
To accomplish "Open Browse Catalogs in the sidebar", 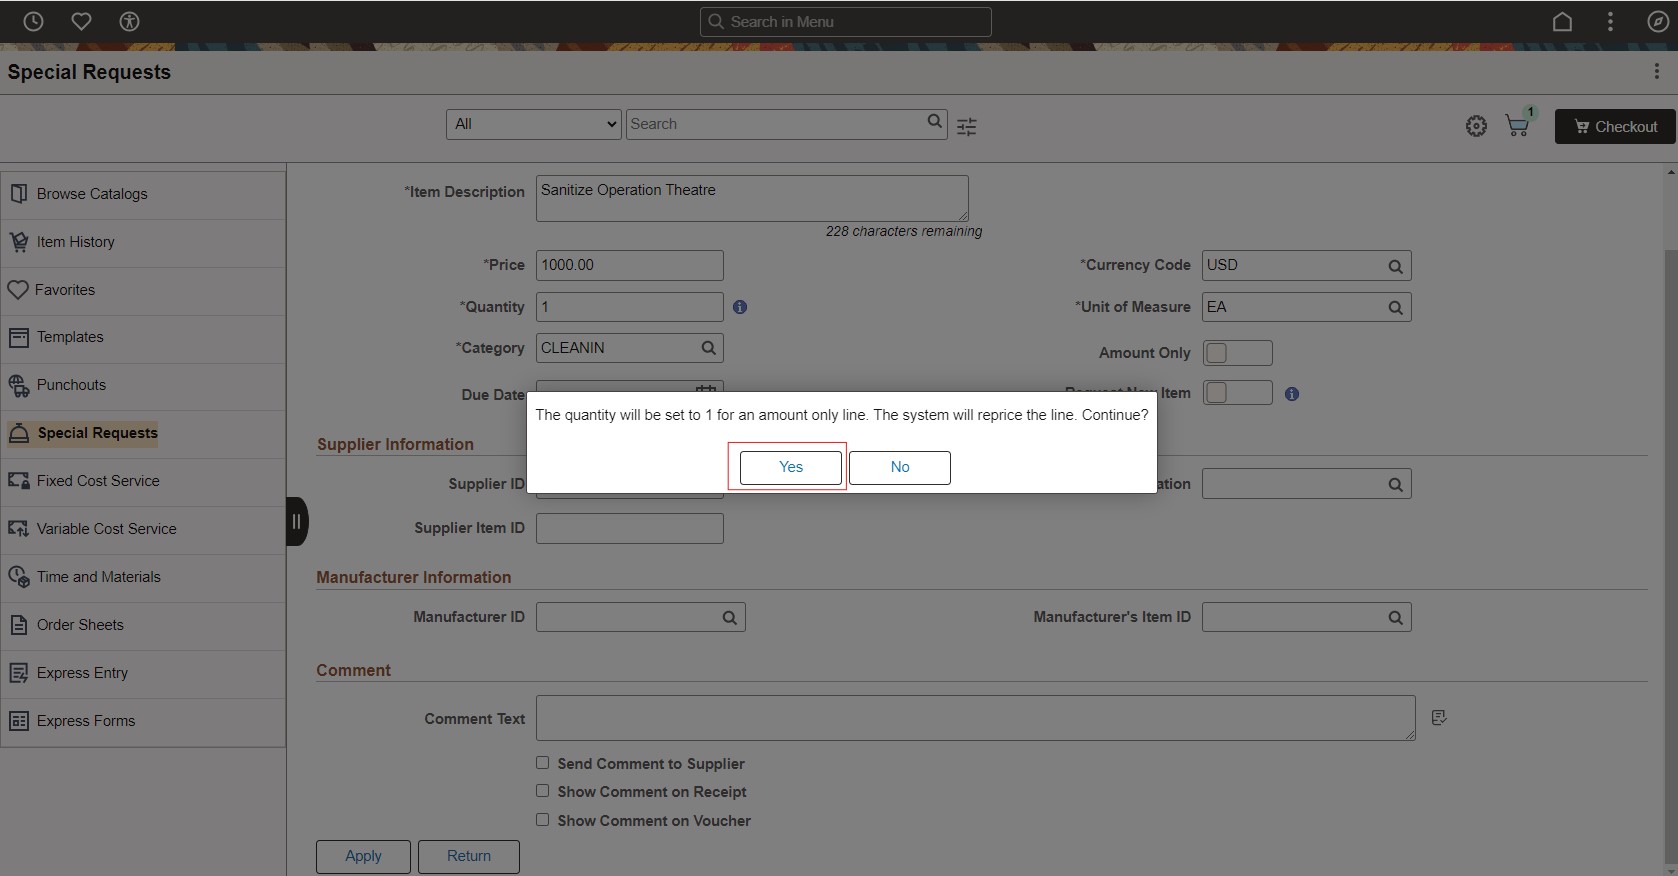I will pyautogui.click(x=143, y=194).
